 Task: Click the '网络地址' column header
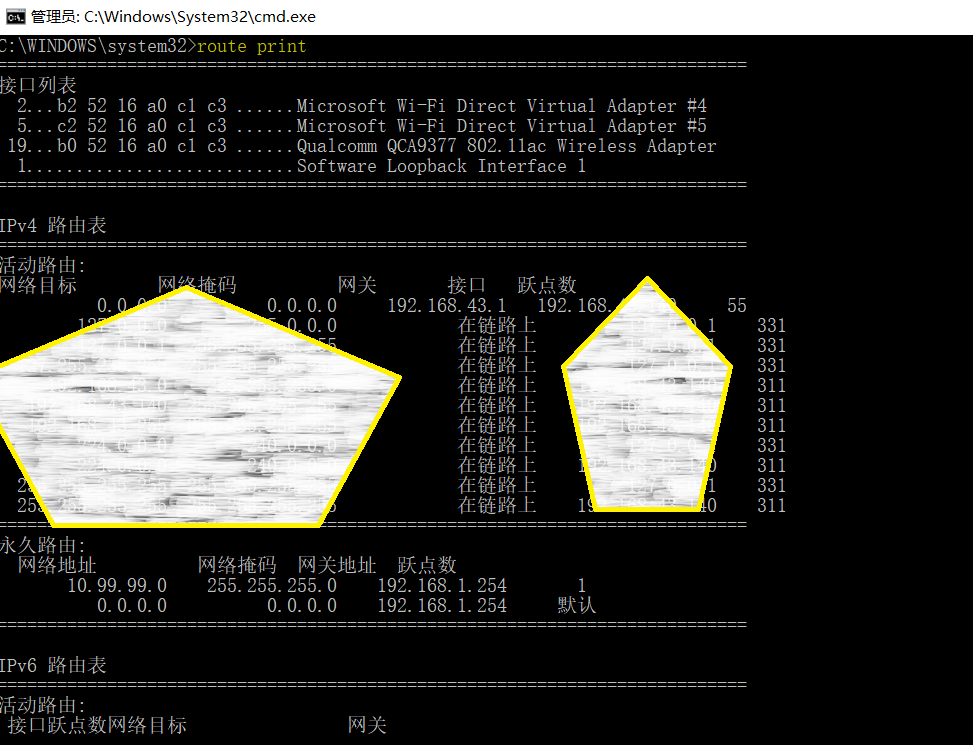[x=56, y=565]
